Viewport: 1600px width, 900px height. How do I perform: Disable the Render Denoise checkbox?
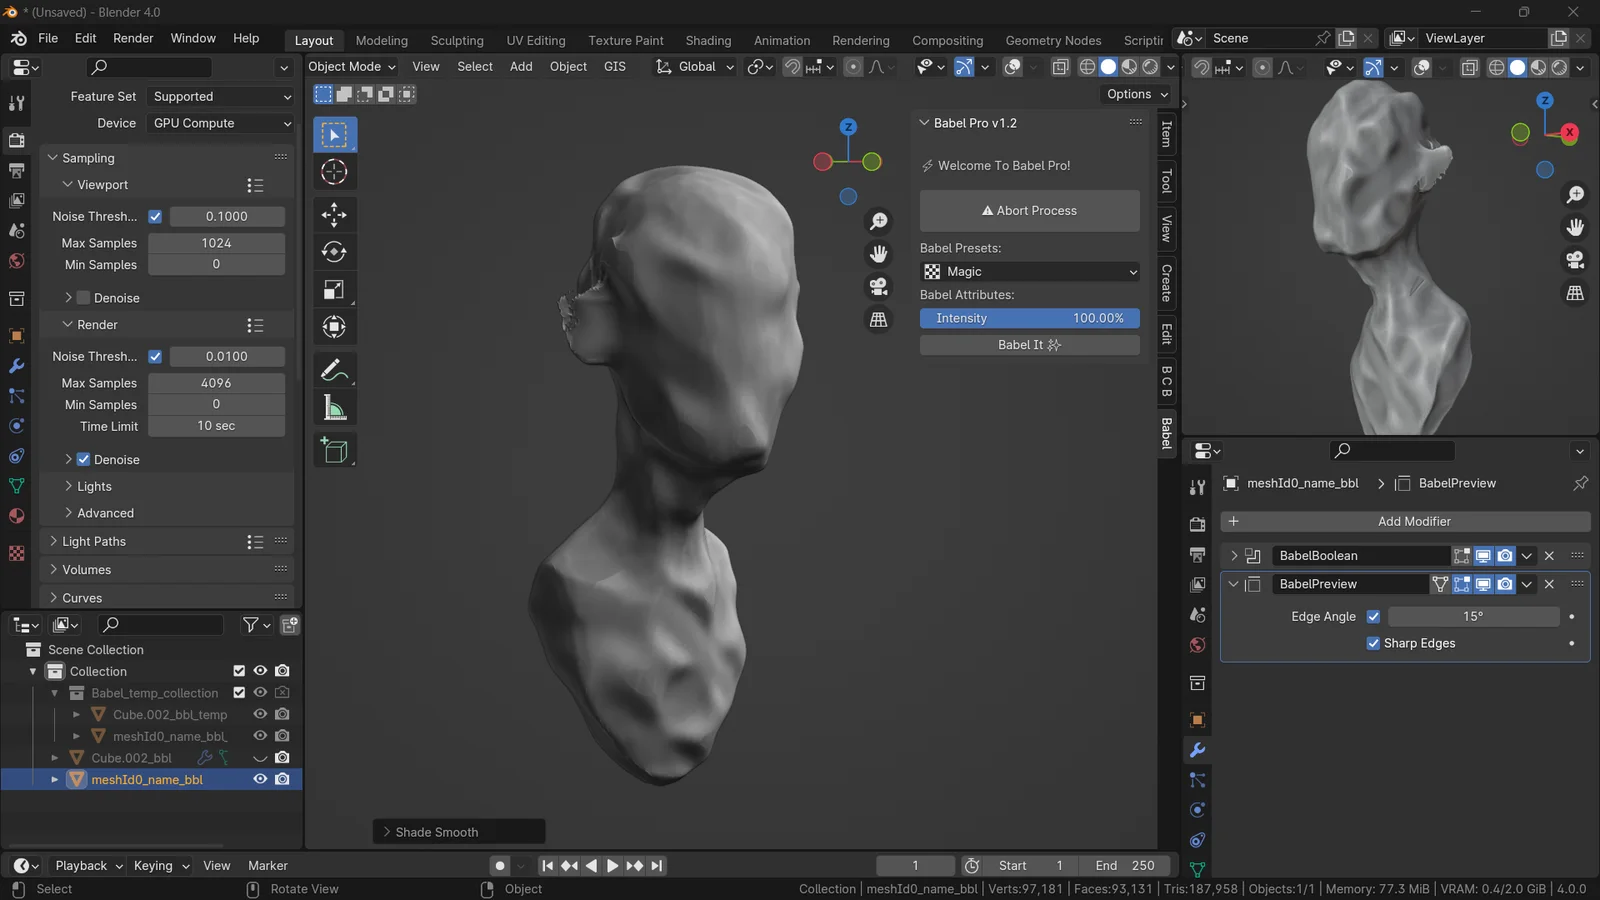click(84, 460)
